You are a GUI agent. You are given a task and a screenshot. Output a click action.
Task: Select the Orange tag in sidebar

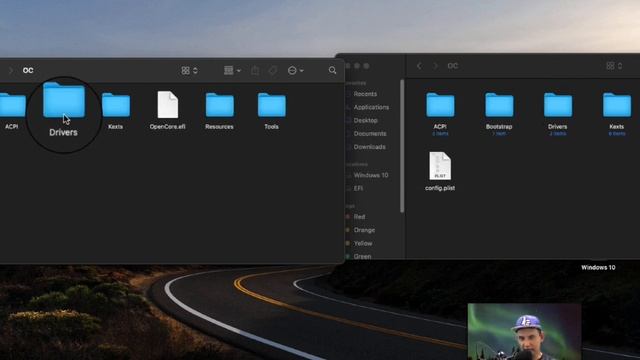pos(364,230)
